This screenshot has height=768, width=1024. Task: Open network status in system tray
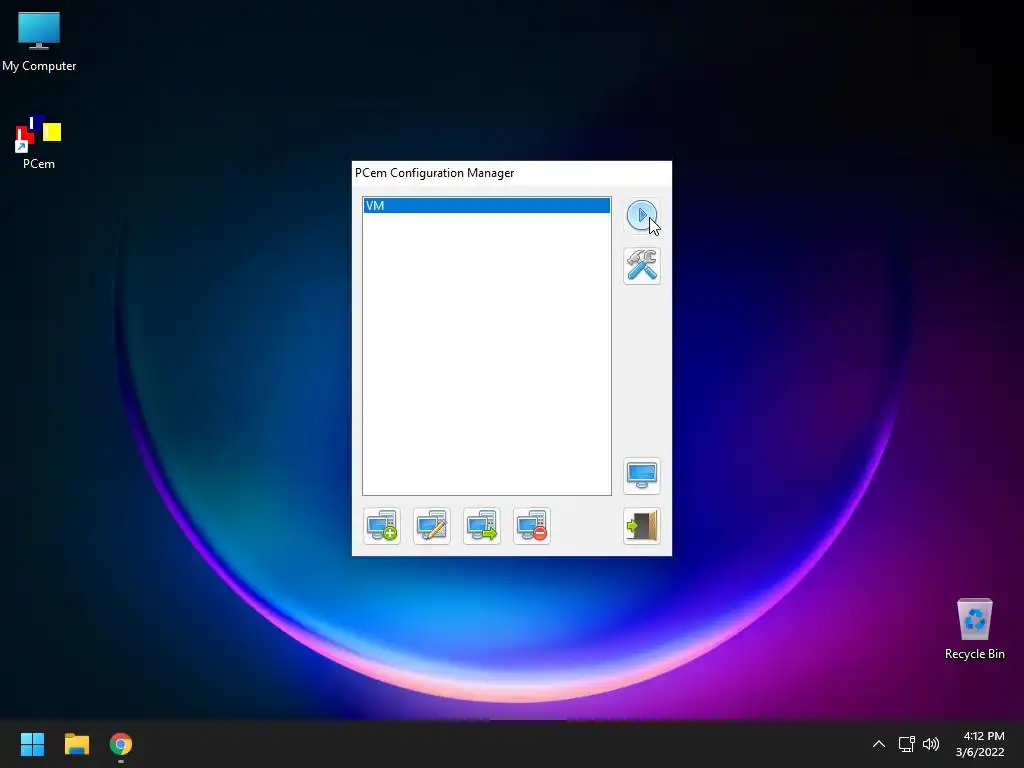coord(906,744)
